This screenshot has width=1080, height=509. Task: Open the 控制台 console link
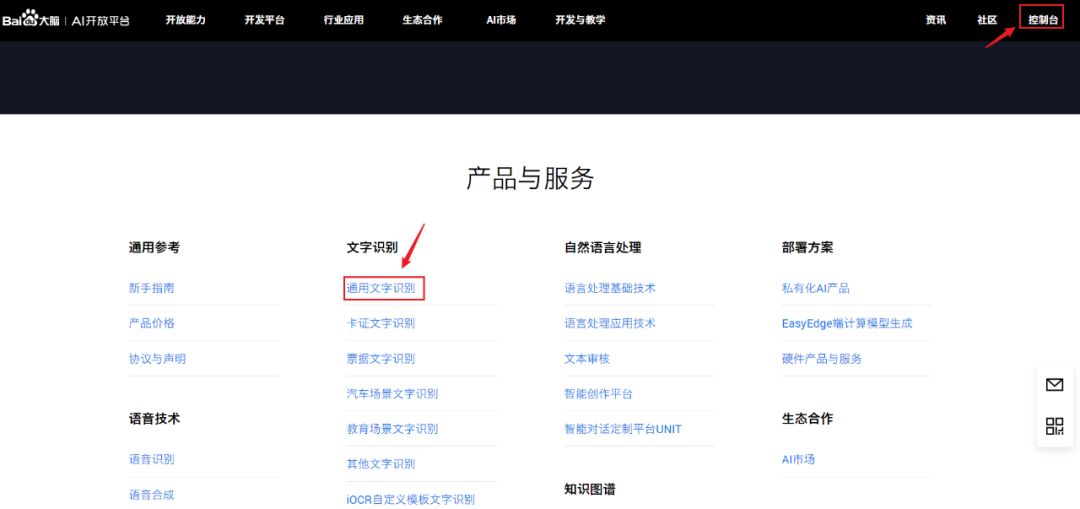point(1043,20)
